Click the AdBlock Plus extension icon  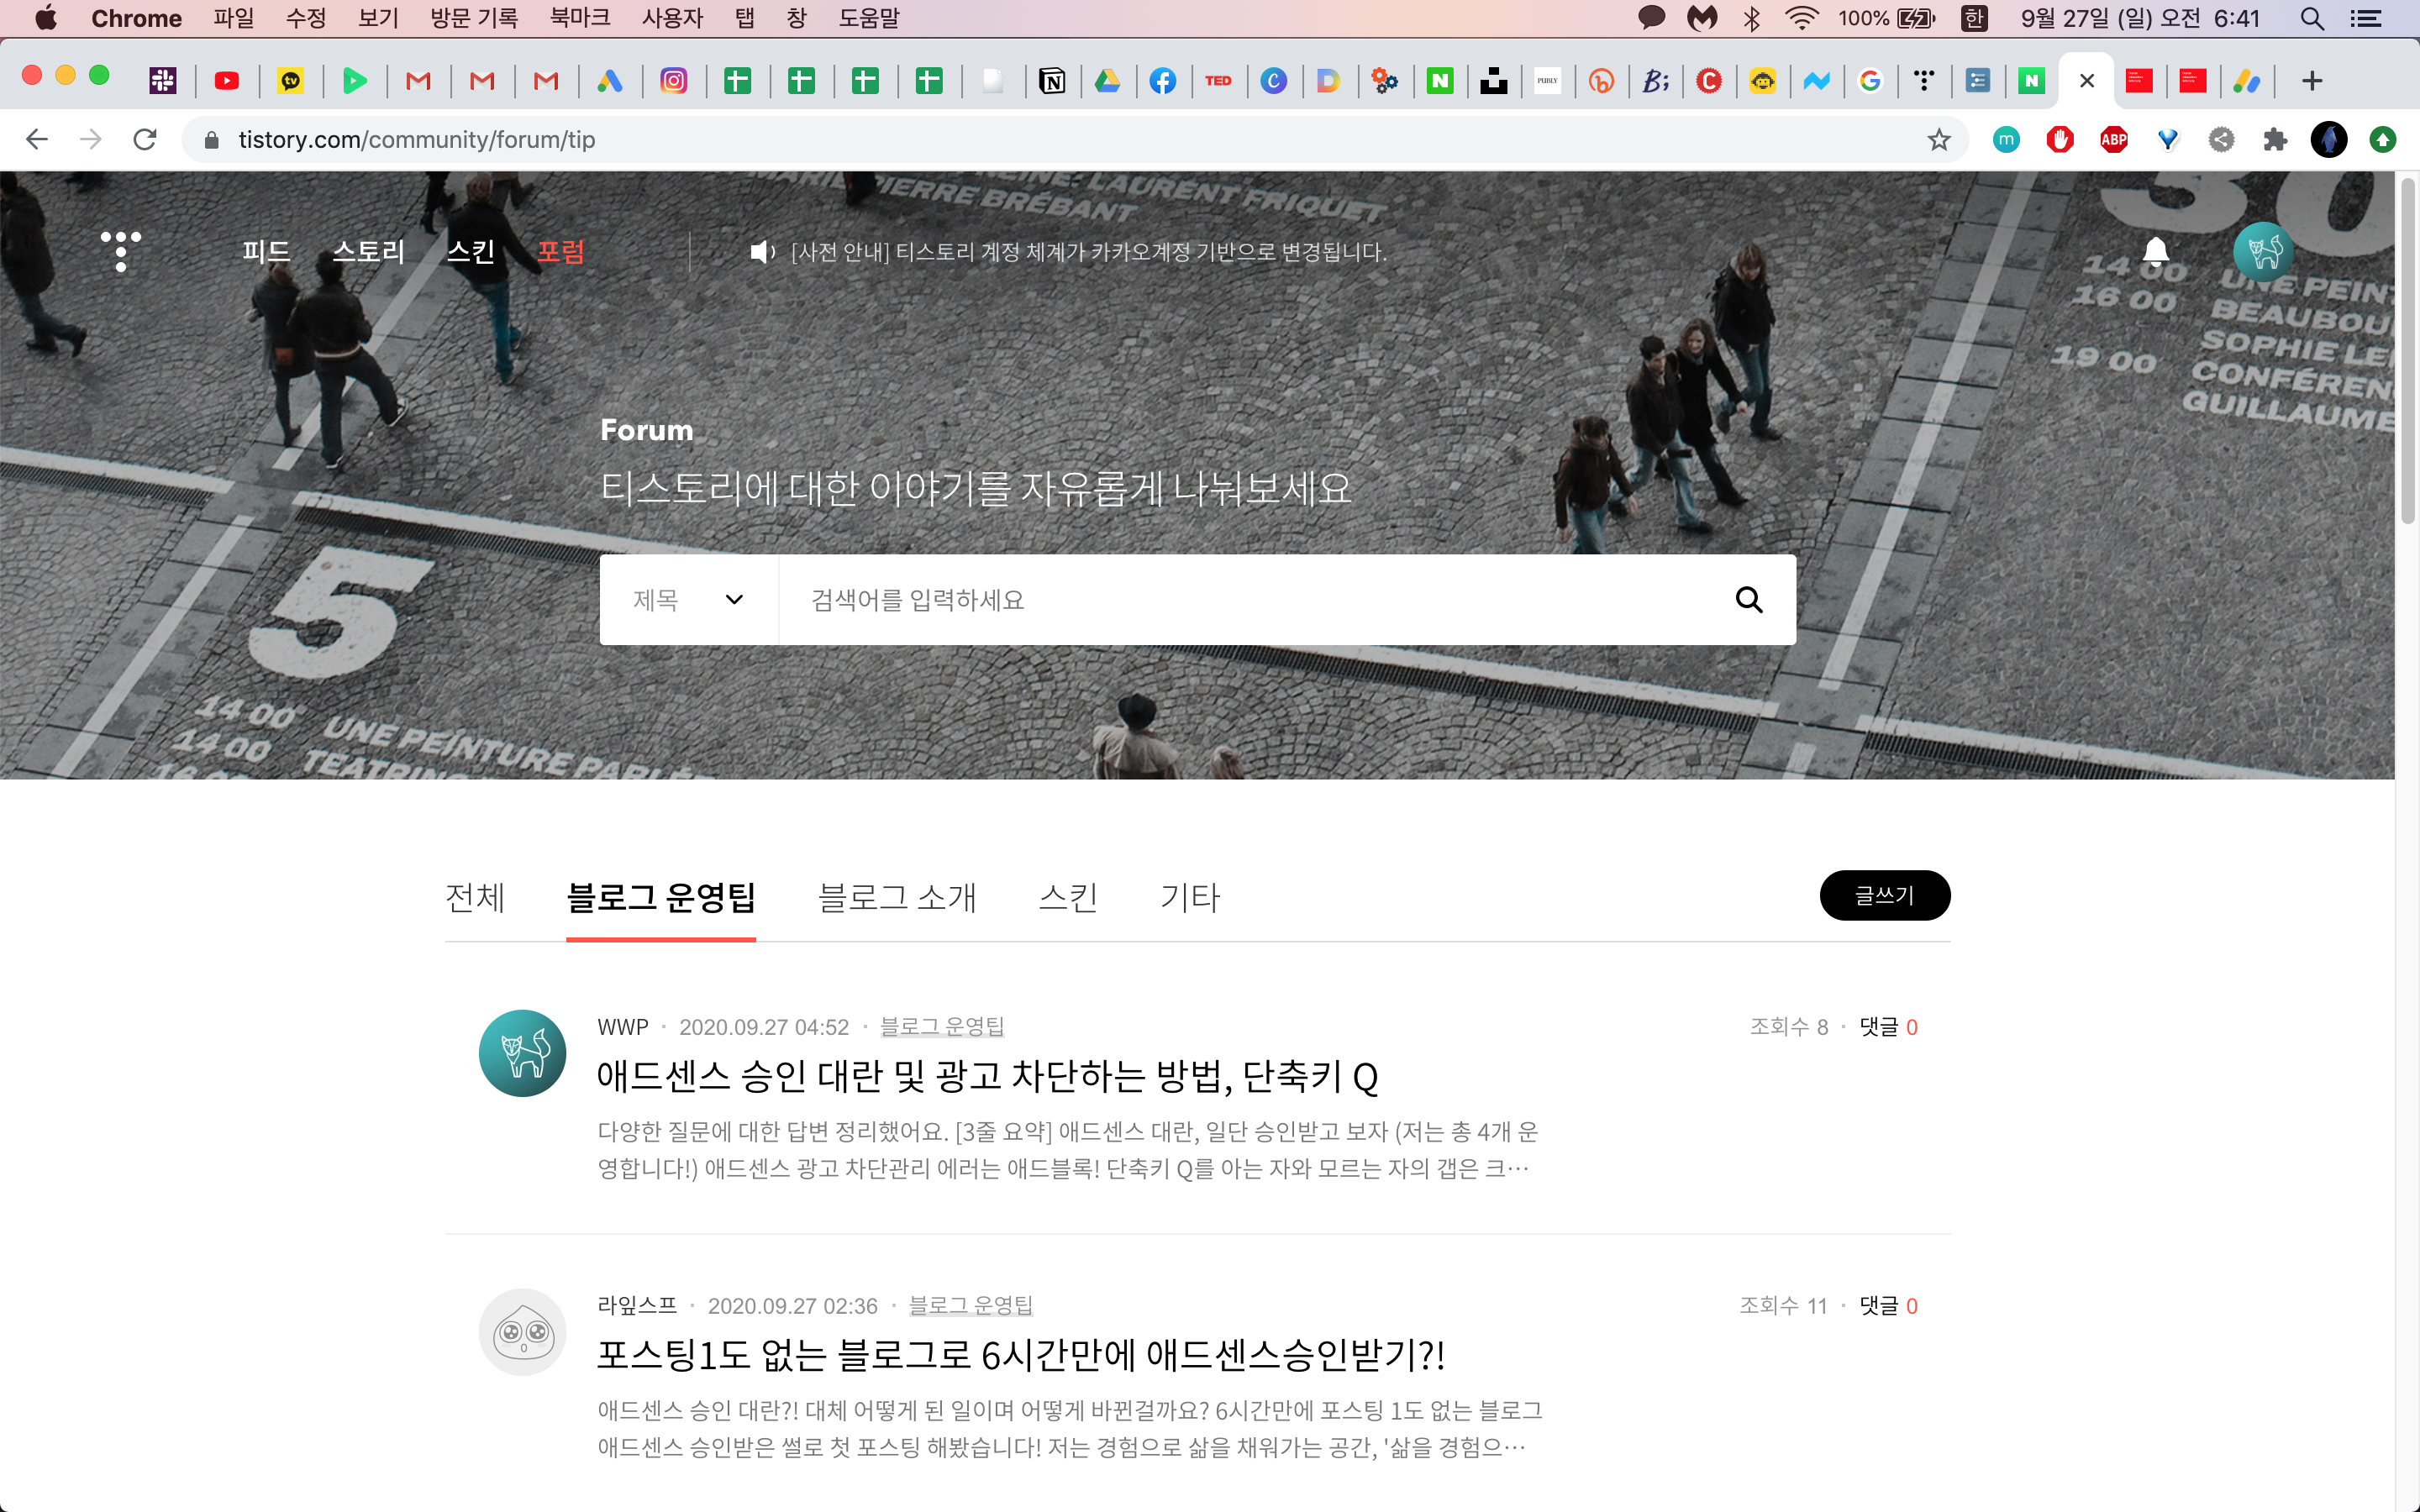point(2113,140)
